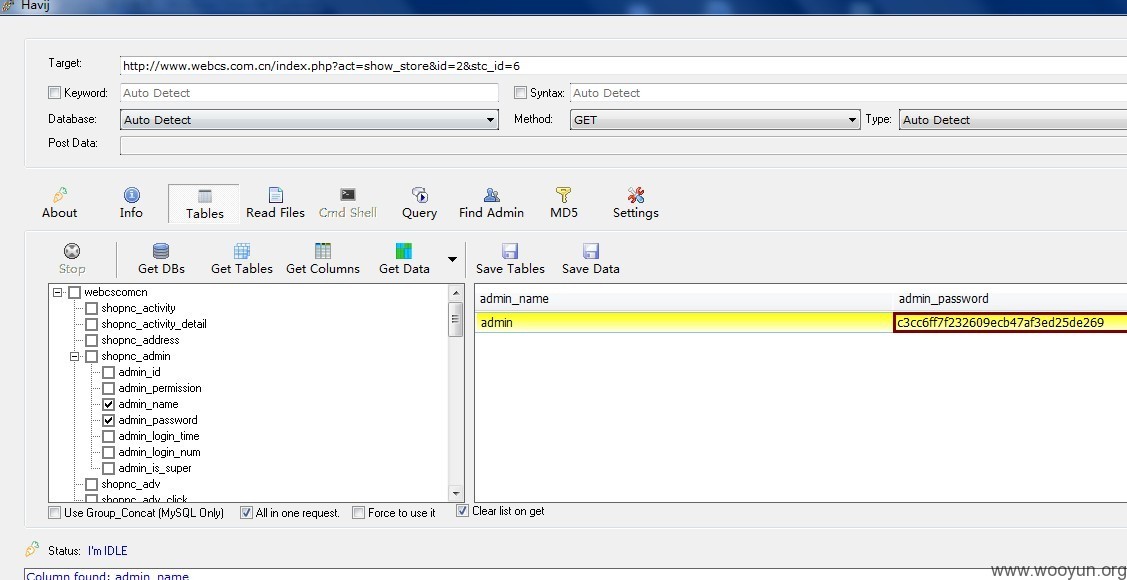Open the Method GET dropdown
The width and height of the screenshot is (1127, 580).
(x=715, y=120)
